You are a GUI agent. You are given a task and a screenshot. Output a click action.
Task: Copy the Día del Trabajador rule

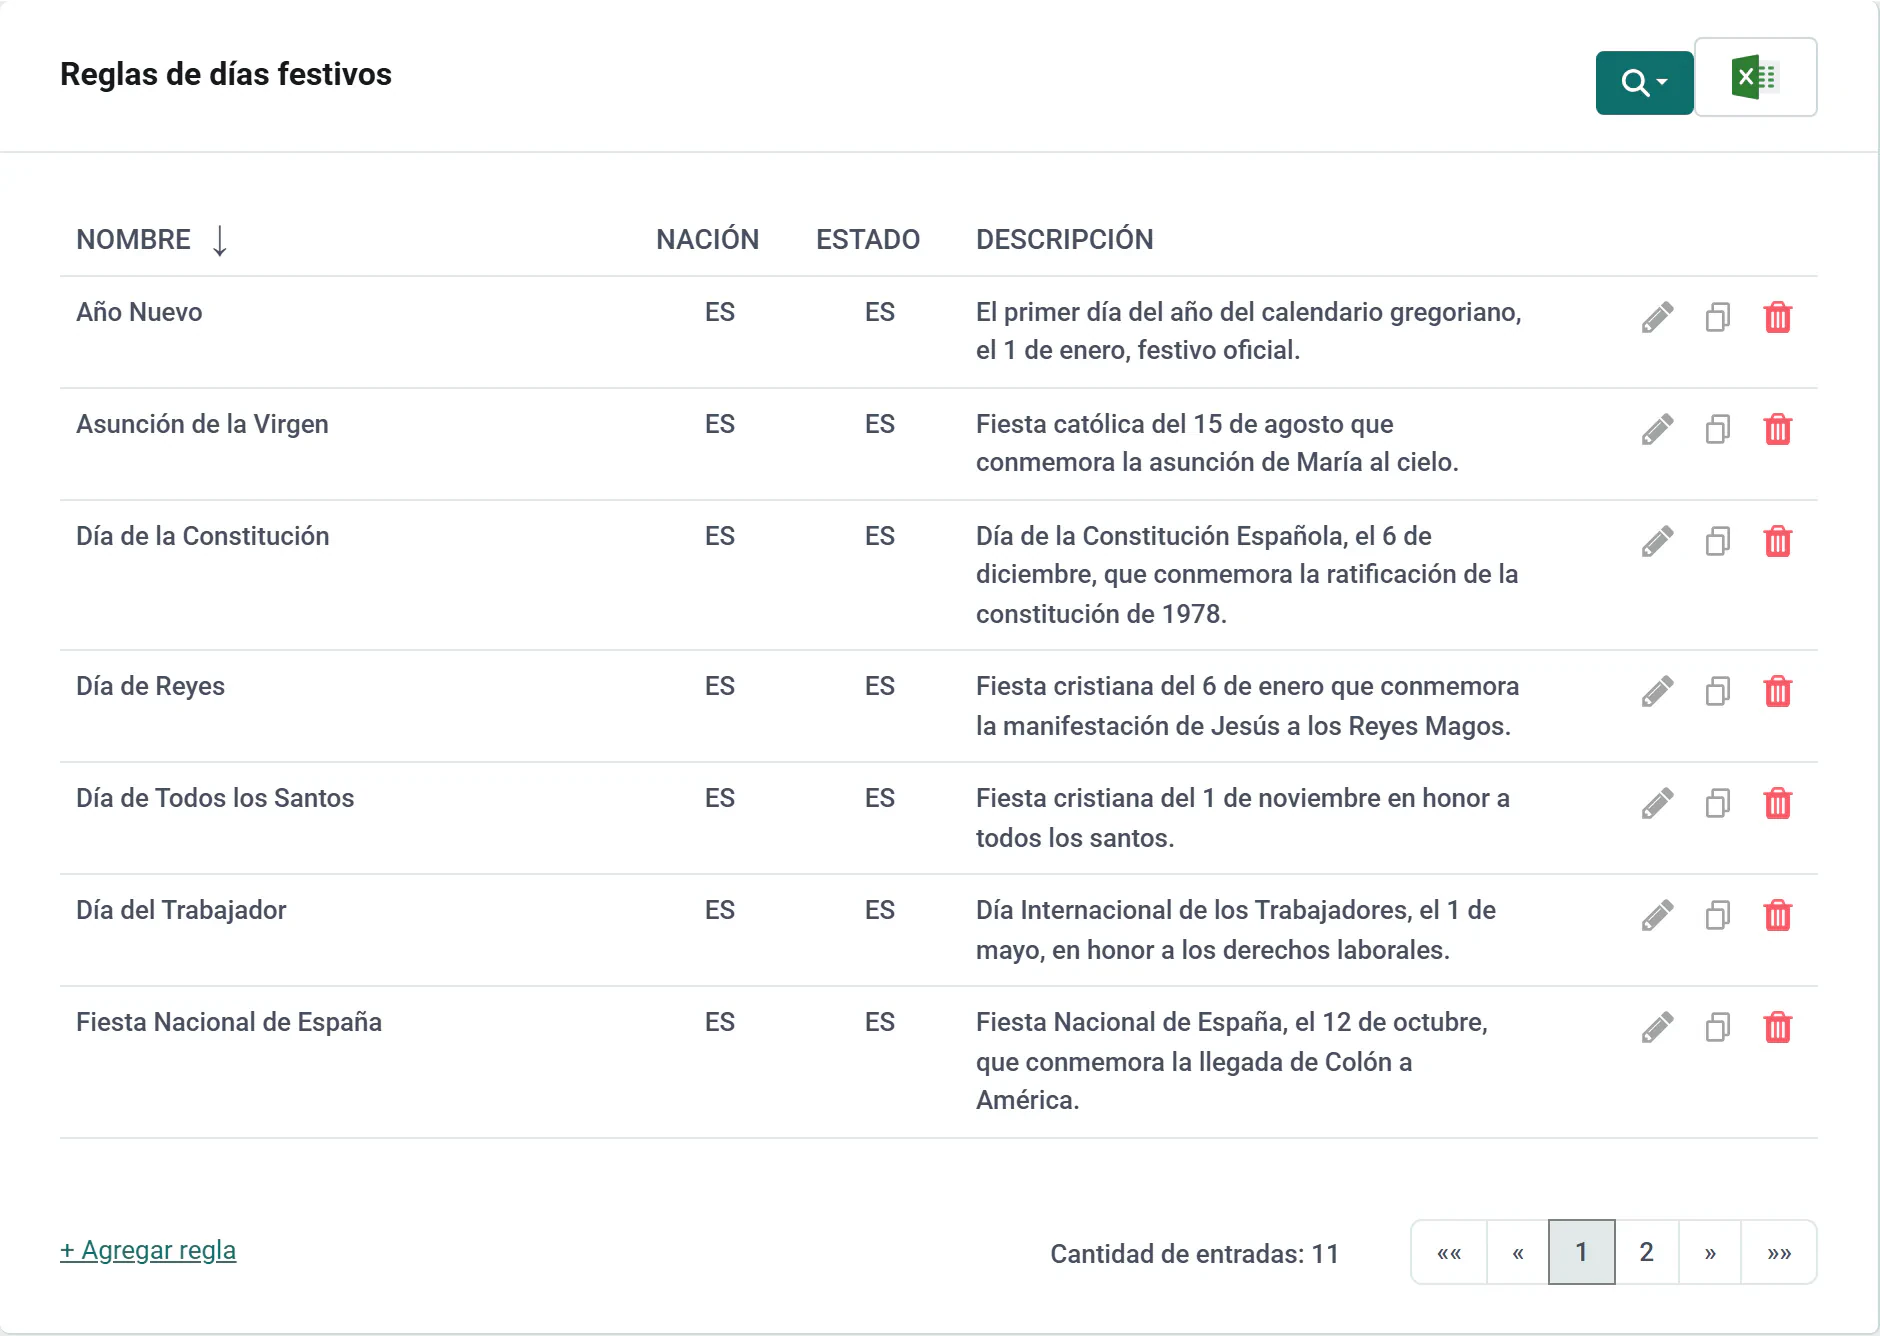tap(1718, 916)
